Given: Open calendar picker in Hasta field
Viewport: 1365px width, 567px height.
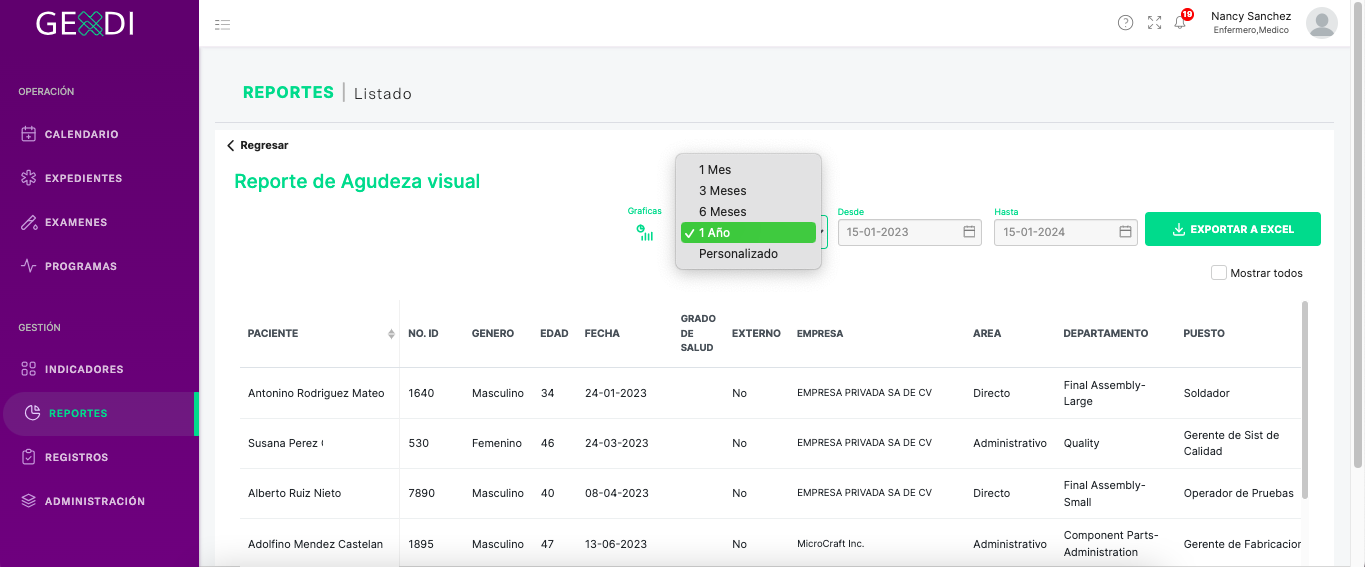Looking at the screenshot, I should (x=1125, y=232).
